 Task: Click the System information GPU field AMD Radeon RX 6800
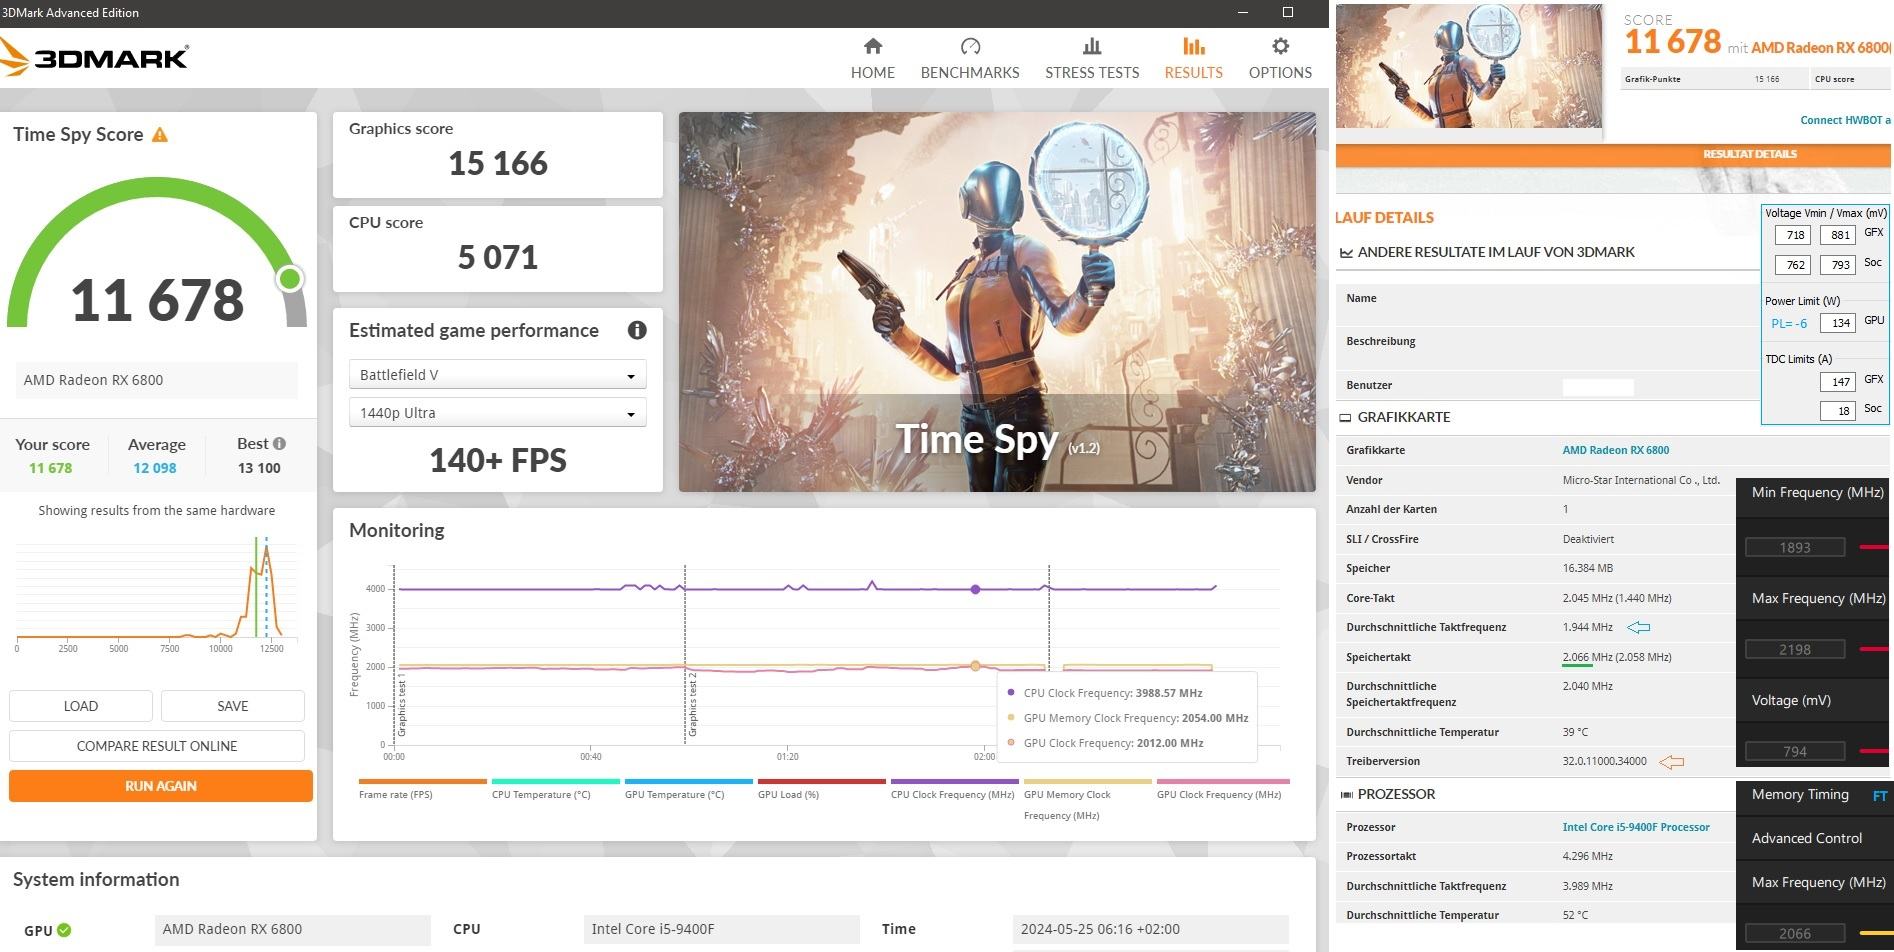point(293,929)
